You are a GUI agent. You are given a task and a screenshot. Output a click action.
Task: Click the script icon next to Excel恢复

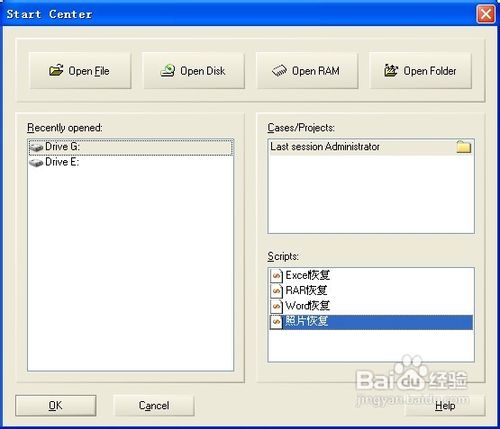click(276, 276)
